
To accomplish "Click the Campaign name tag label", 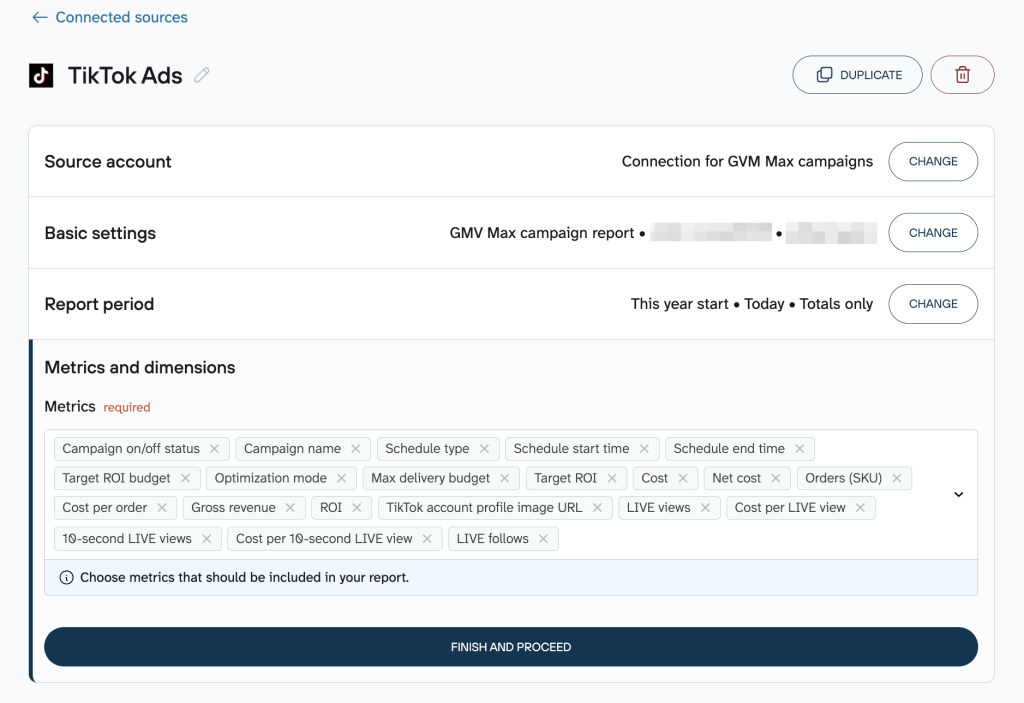I will coord(292,449).
